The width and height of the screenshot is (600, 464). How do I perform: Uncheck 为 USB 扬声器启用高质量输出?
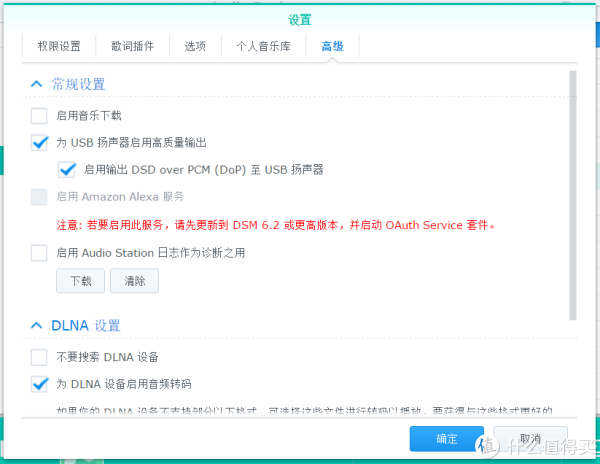click(x=39, y=143)
